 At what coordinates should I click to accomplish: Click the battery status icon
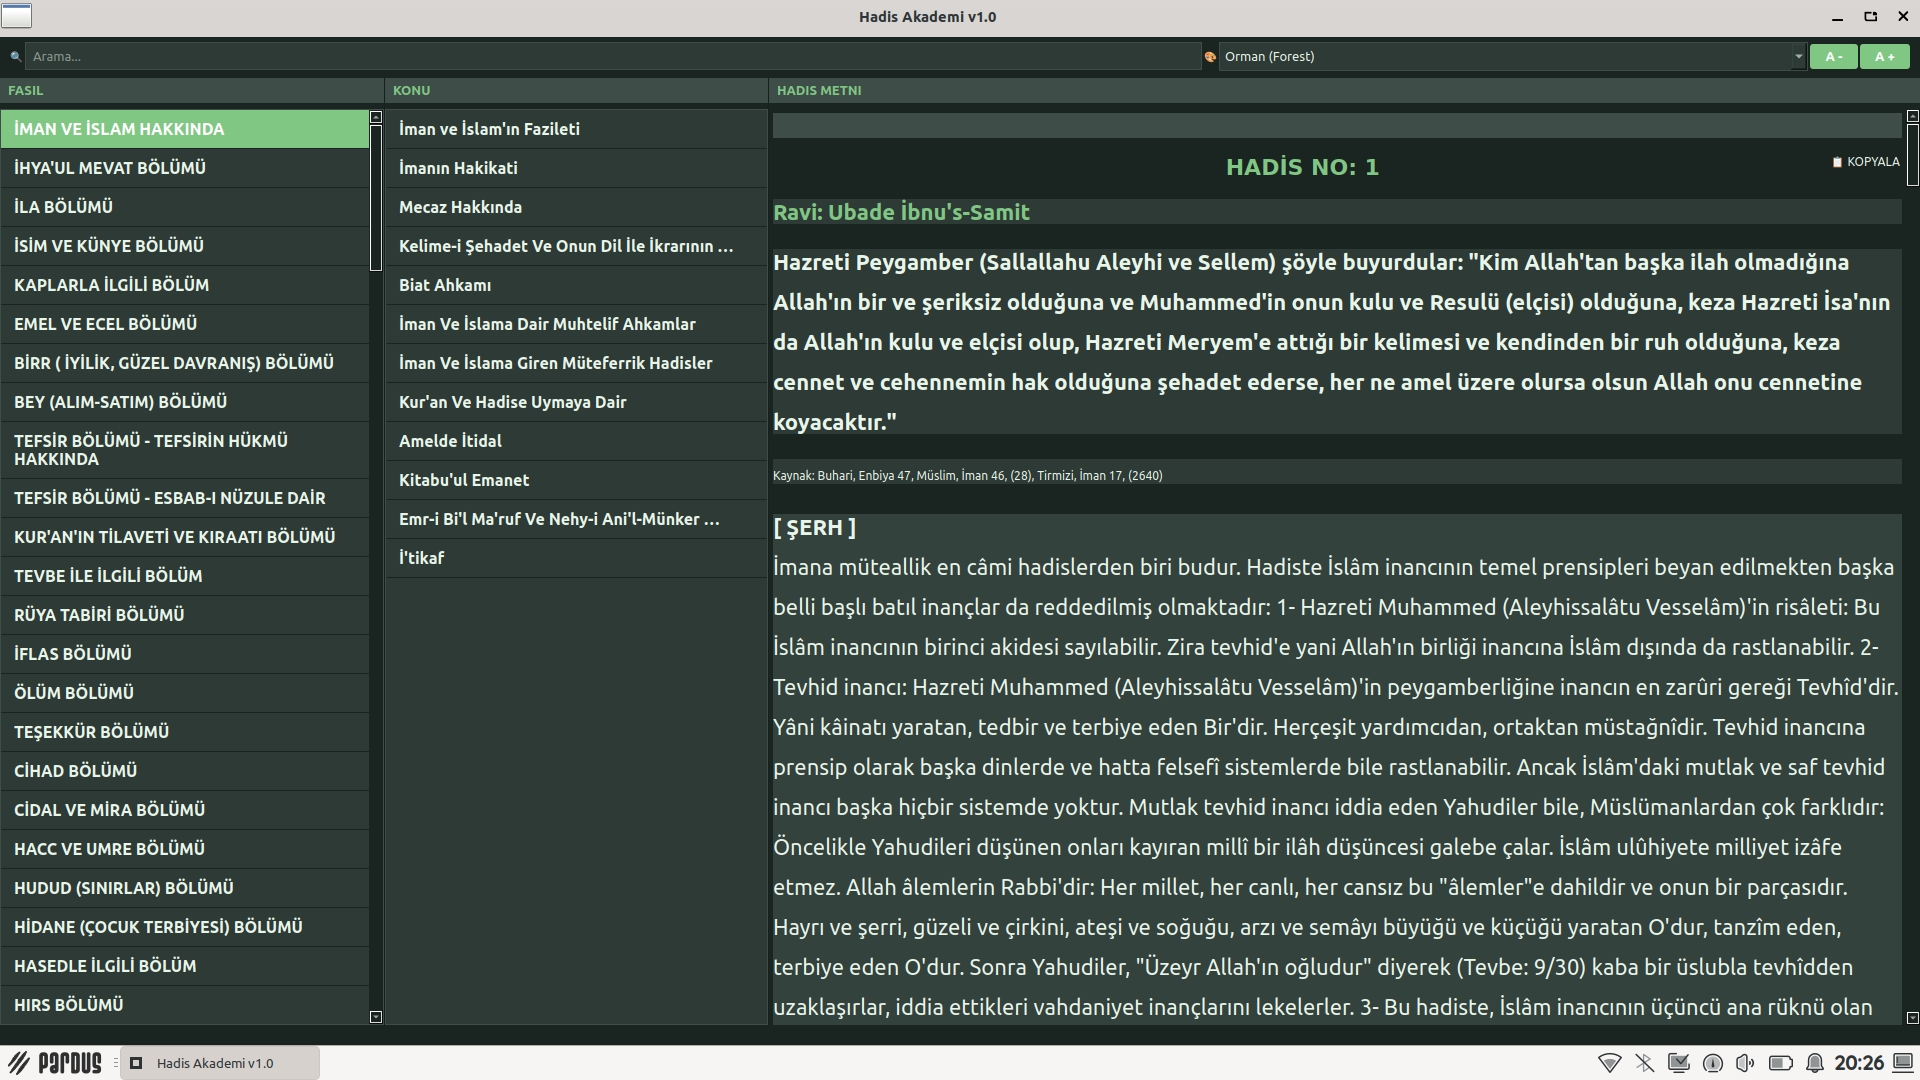click(1780, 1063)
